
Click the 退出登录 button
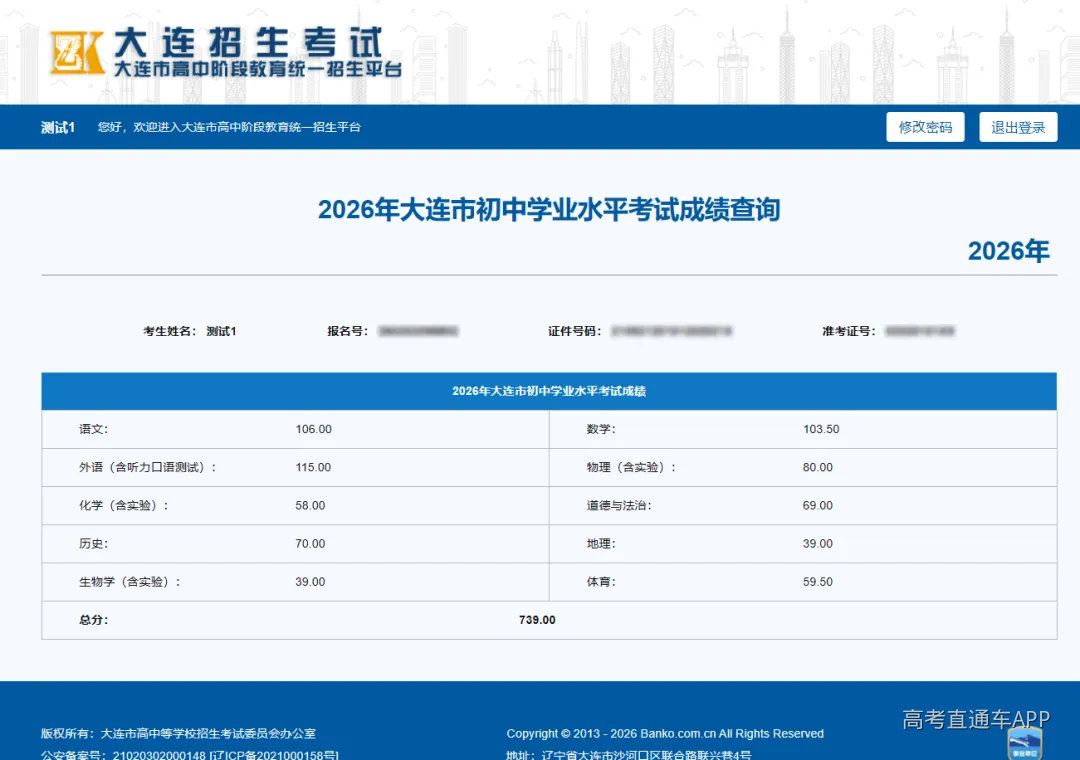click(x=1018, y=127)
